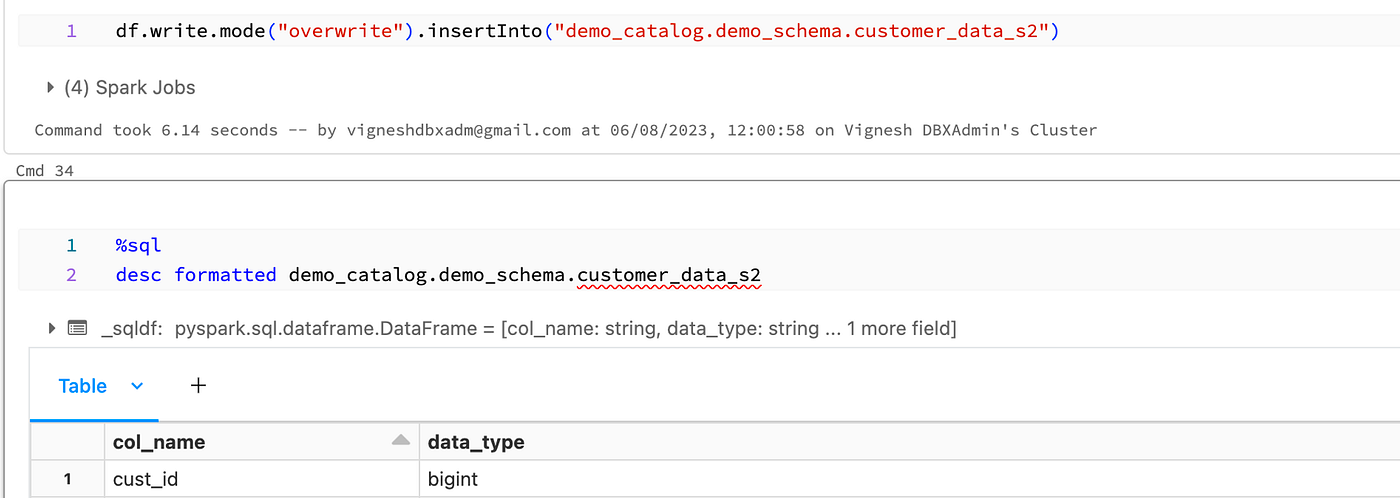The width and height of the screenshot is (1400, 498).
Task: Add a new visualization with plus icon
Action: [x=198, y=385]
